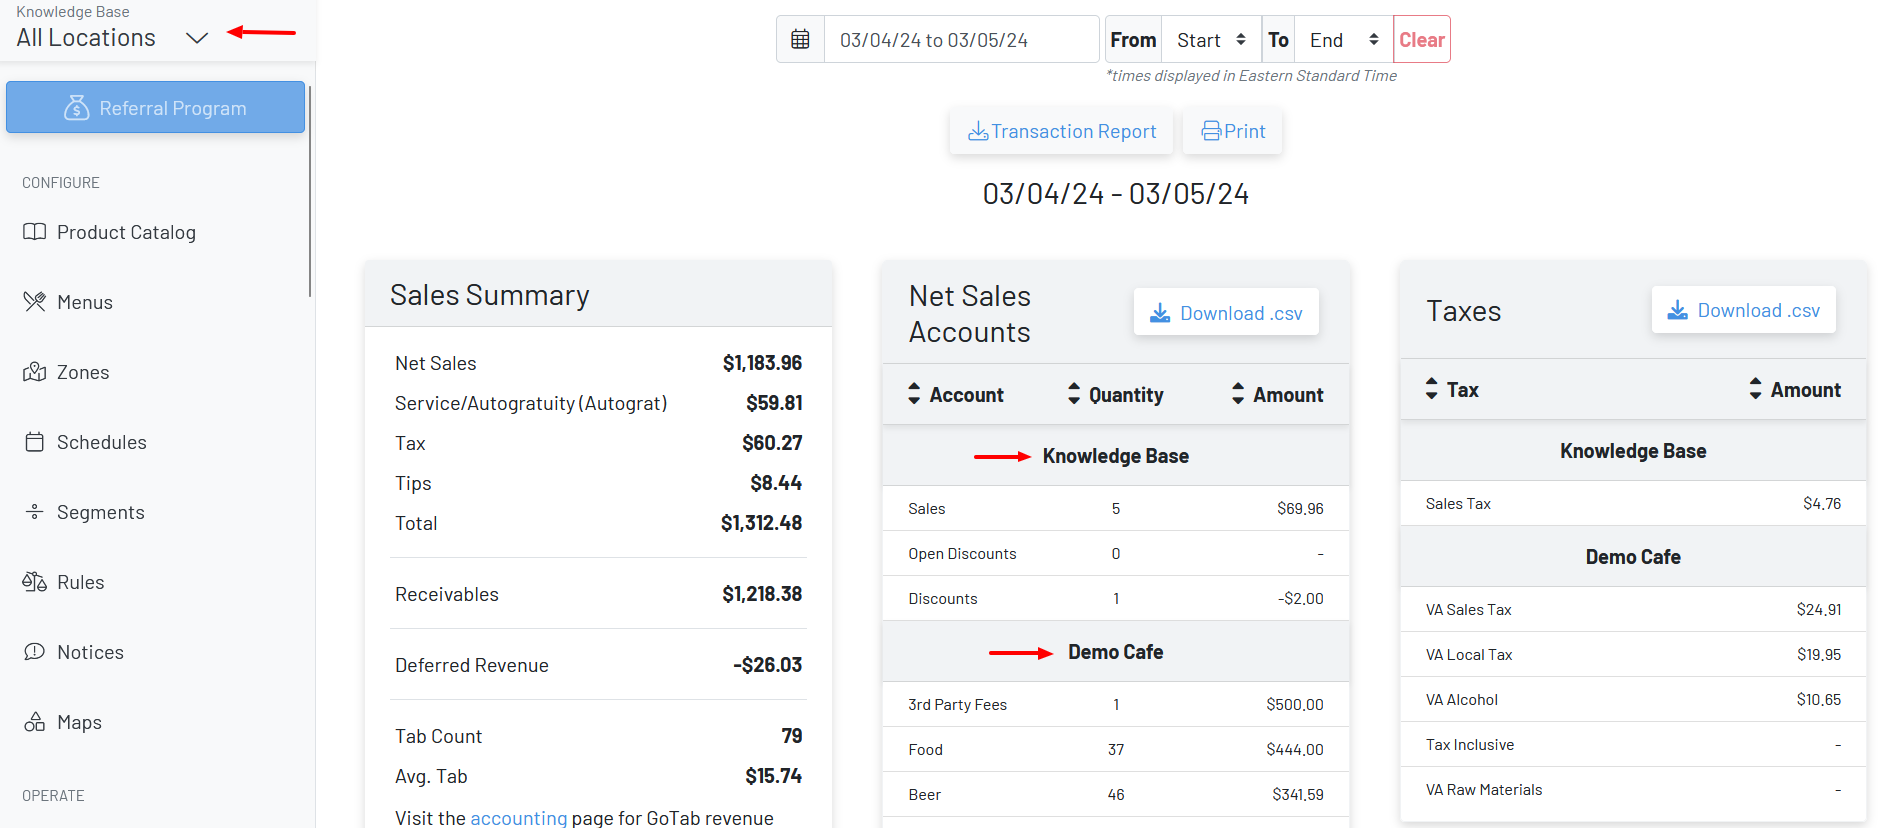Click the Maps shapes icon
The width and height of the screenshot is (1889, 828).
[x=35, y=722]
